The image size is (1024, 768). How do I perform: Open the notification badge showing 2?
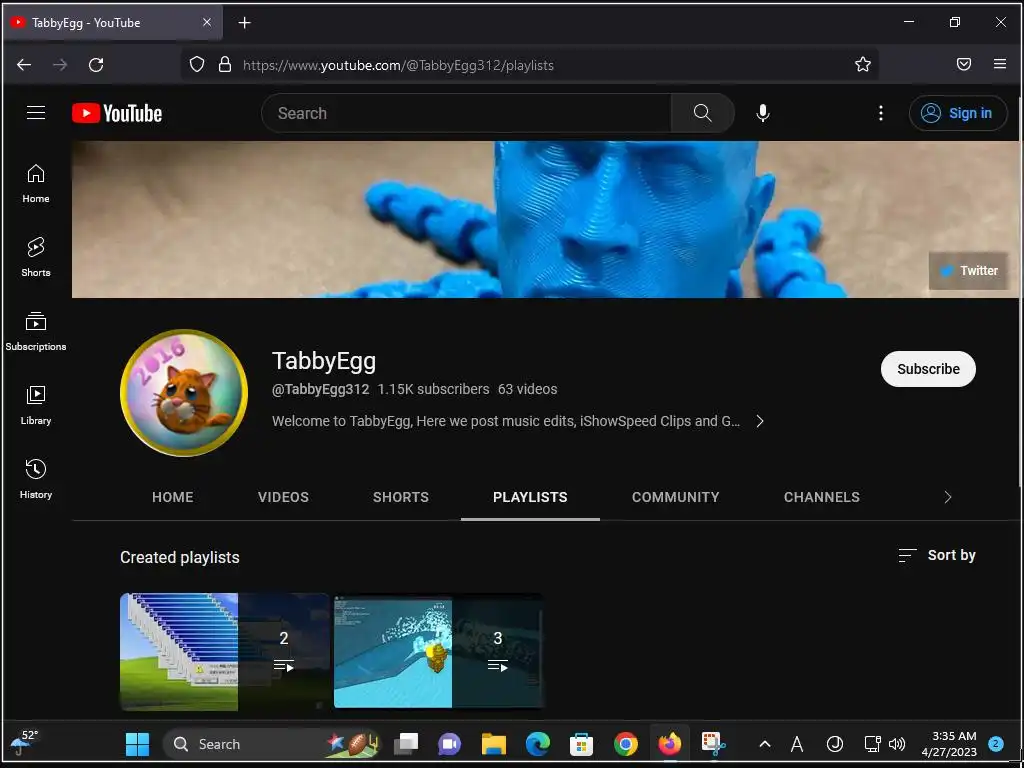(x=995, y=744)
